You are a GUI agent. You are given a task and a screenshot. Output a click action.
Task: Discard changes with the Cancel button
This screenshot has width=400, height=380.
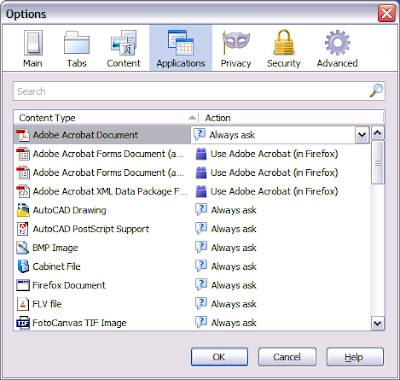[287, 357]
